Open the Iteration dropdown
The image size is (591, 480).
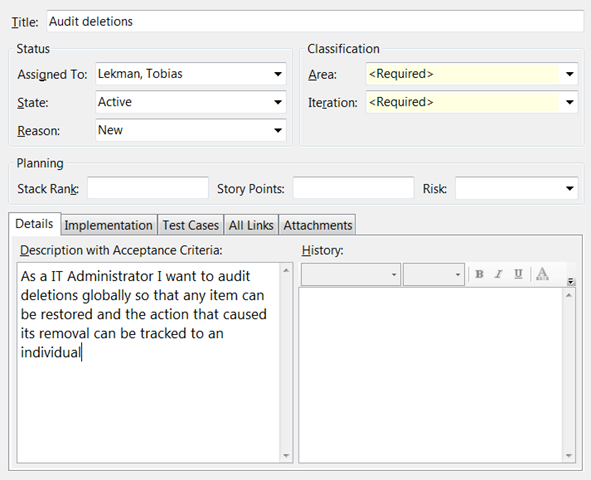pos(570,102)
